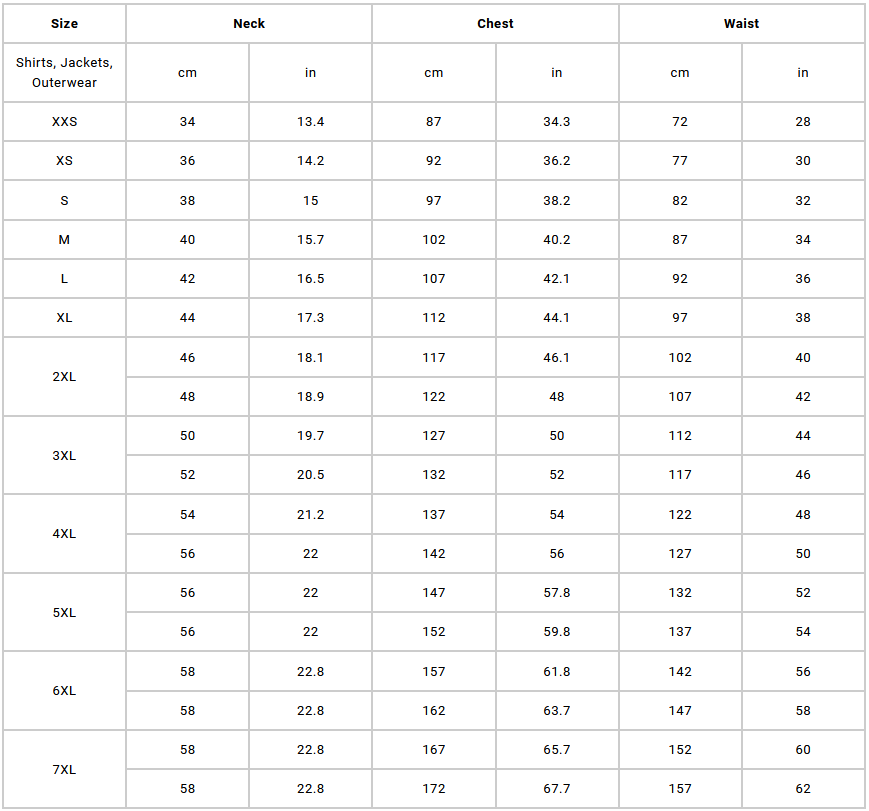The image size is (869, 811).
Task: Click the XS size label
Action: click(x=64, y=161)
